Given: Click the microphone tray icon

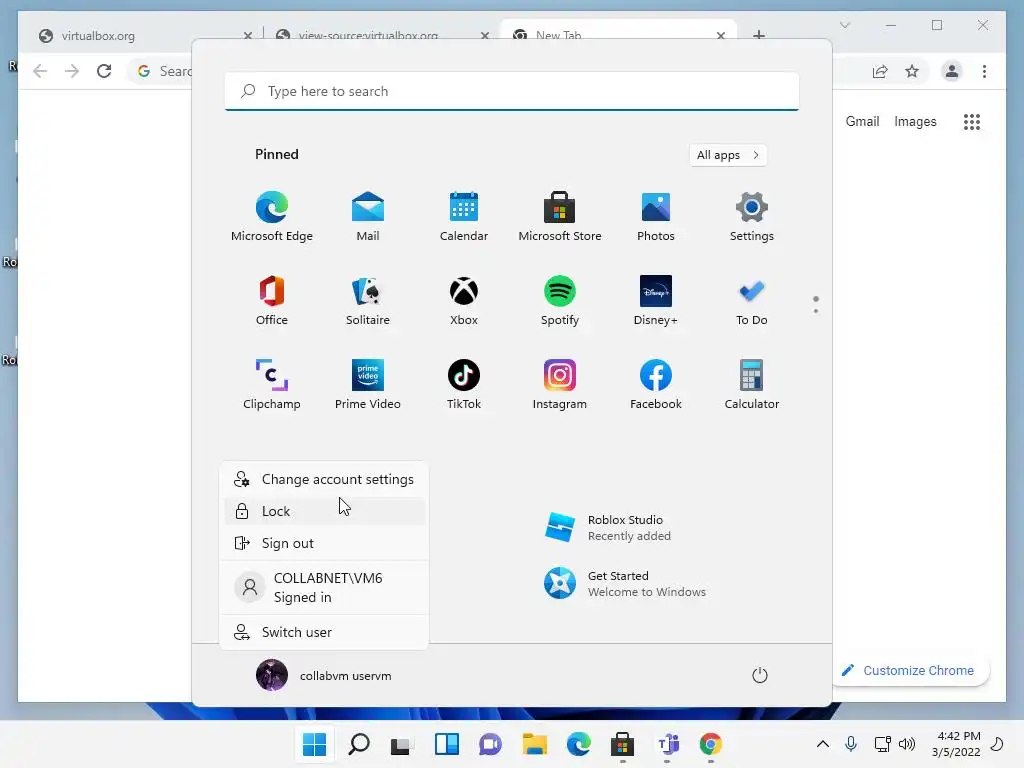Looking at the screenshot, I should (850, 744).
